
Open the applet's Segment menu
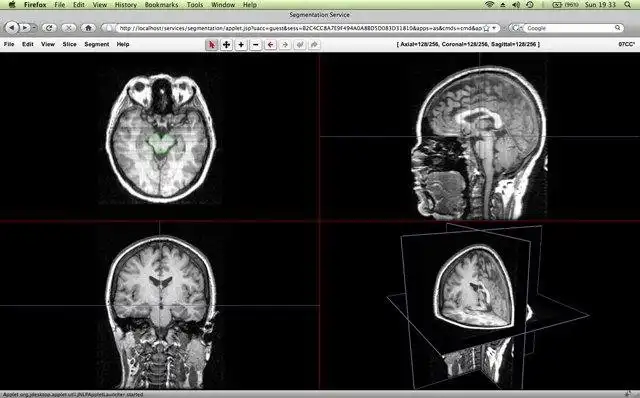(x=97, y=44)
